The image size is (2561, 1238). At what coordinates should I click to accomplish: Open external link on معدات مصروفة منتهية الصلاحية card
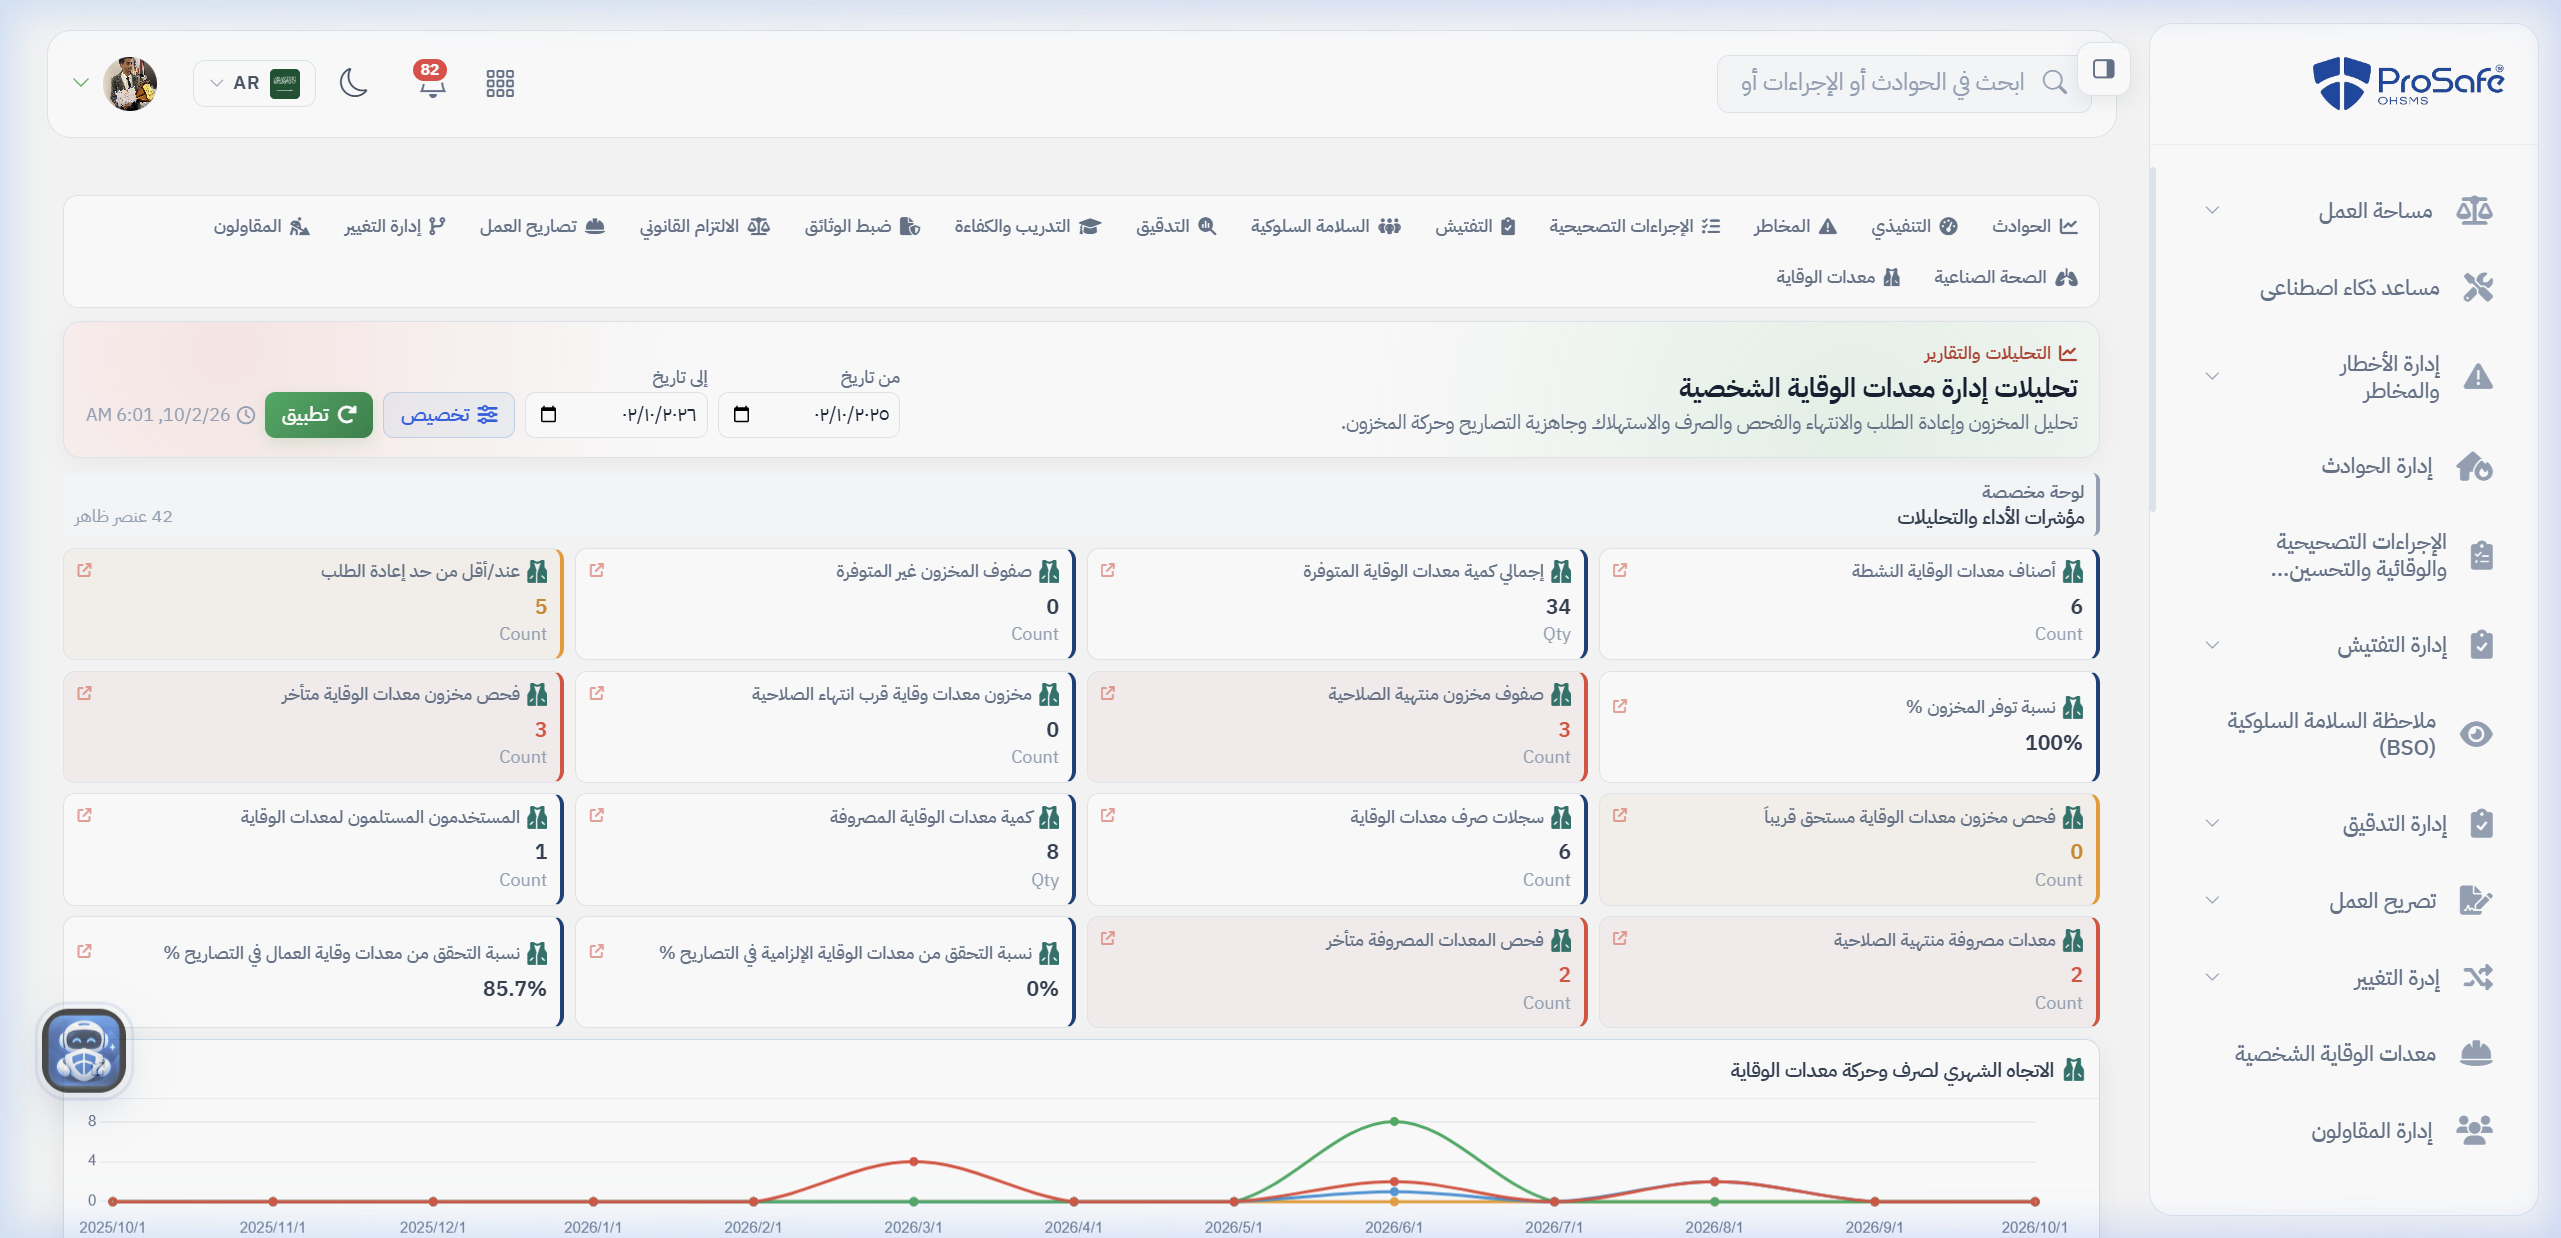(x=1620, y=939)
